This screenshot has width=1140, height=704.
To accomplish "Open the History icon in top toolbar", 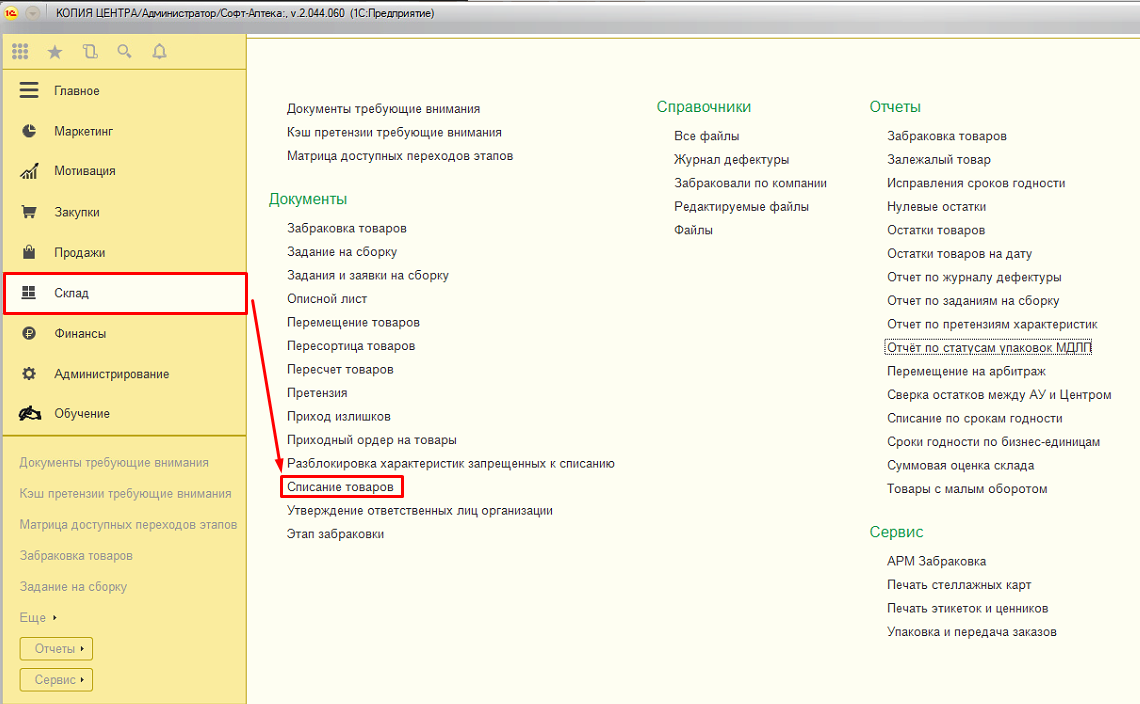I will click(90, 52).
